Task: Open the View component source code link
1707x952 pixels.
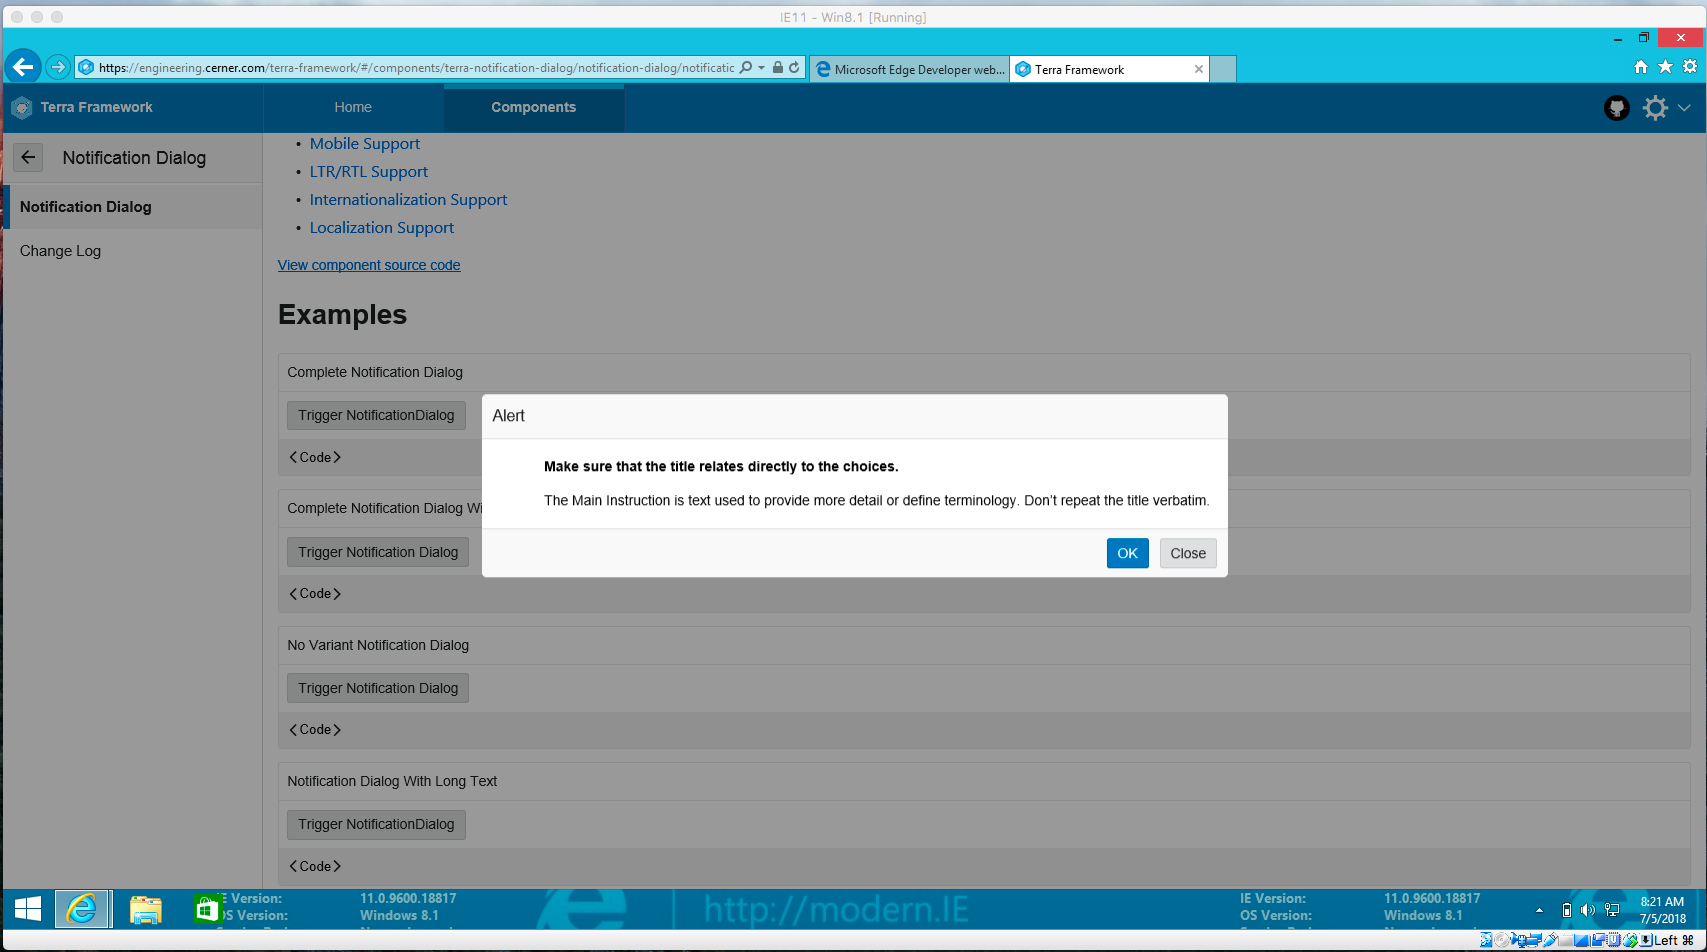Action: 368,264
